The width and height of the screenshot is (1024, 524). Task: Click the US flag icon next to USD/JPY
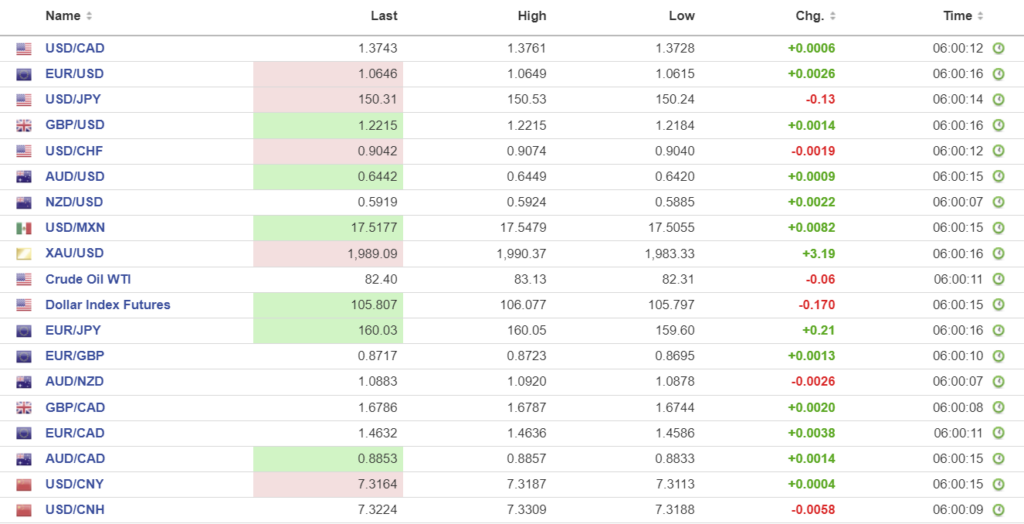pyautogui.click(x=24, y=100)
